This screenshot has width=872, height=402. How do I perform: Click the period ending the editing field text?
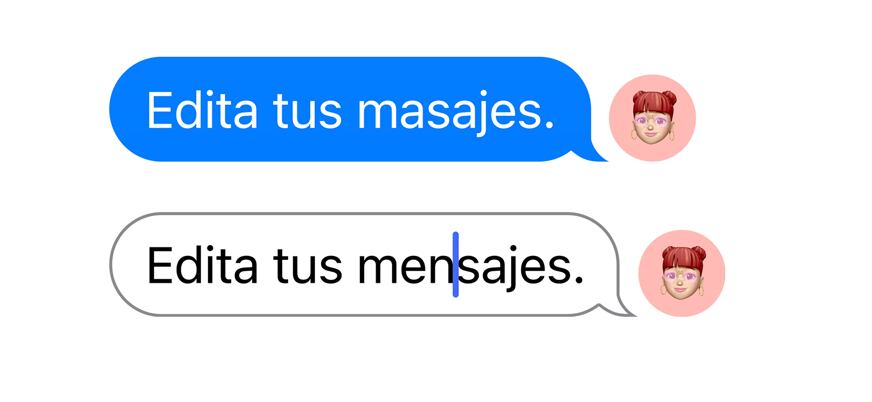[x=578, y=280]
